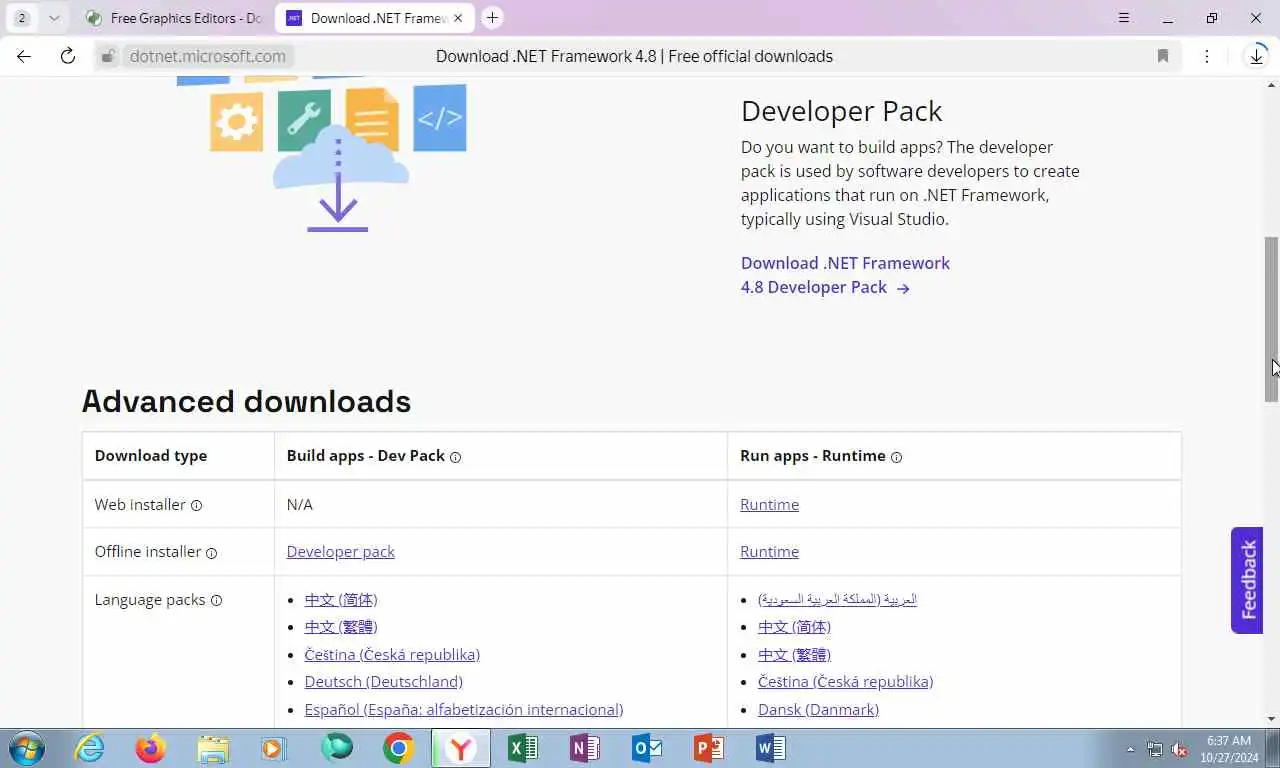Screen dimensions: 1280x768
Task: Launch Outlook from the taskbar
Action: 647,748
